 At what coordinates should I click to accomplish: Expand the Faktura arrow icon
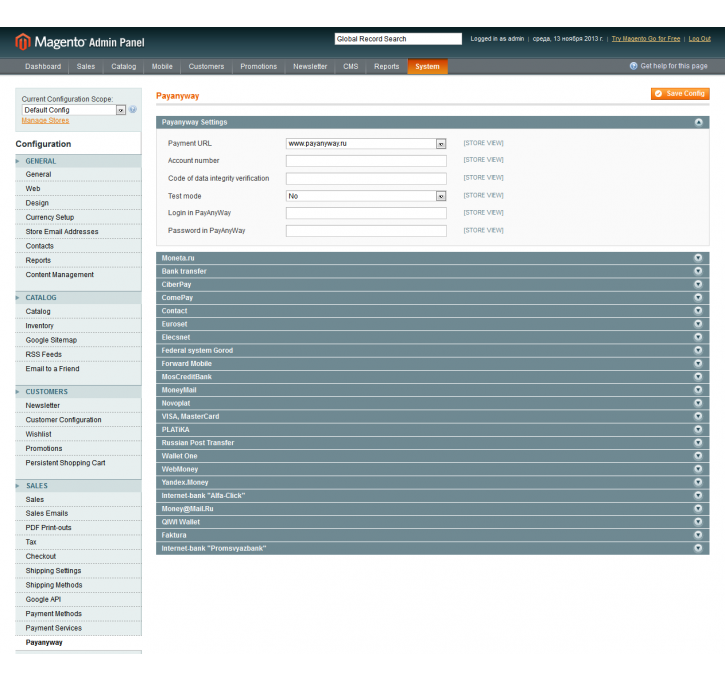698,534
